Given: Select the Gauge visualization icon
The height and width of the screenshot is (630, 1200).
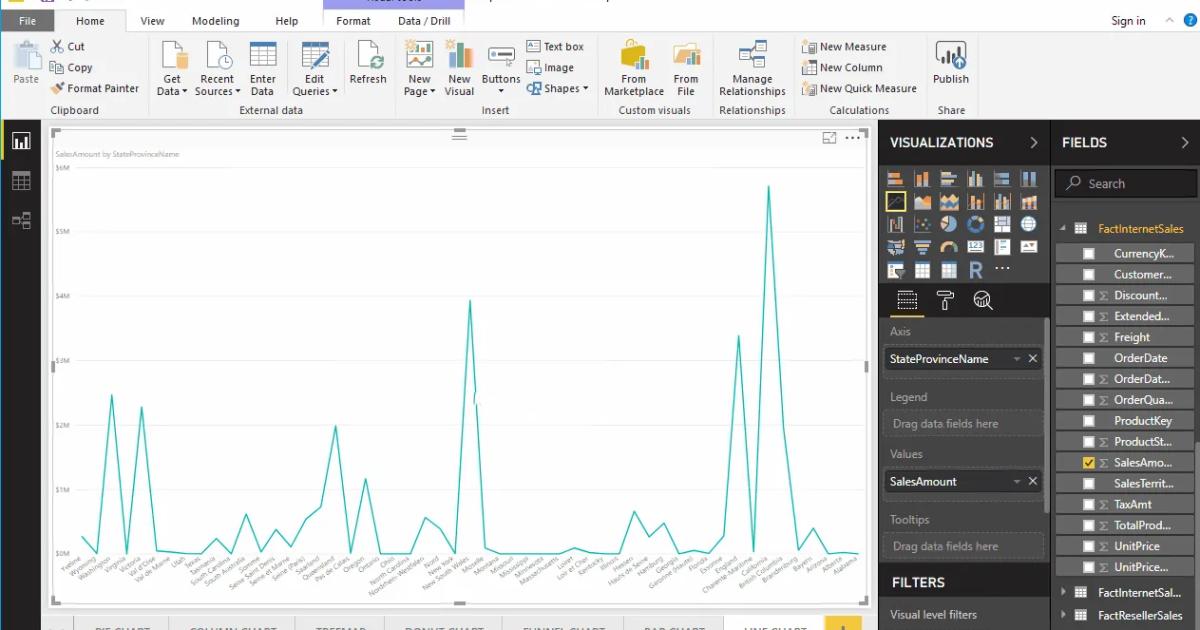Looking at the screenshot, I should 948,246.
